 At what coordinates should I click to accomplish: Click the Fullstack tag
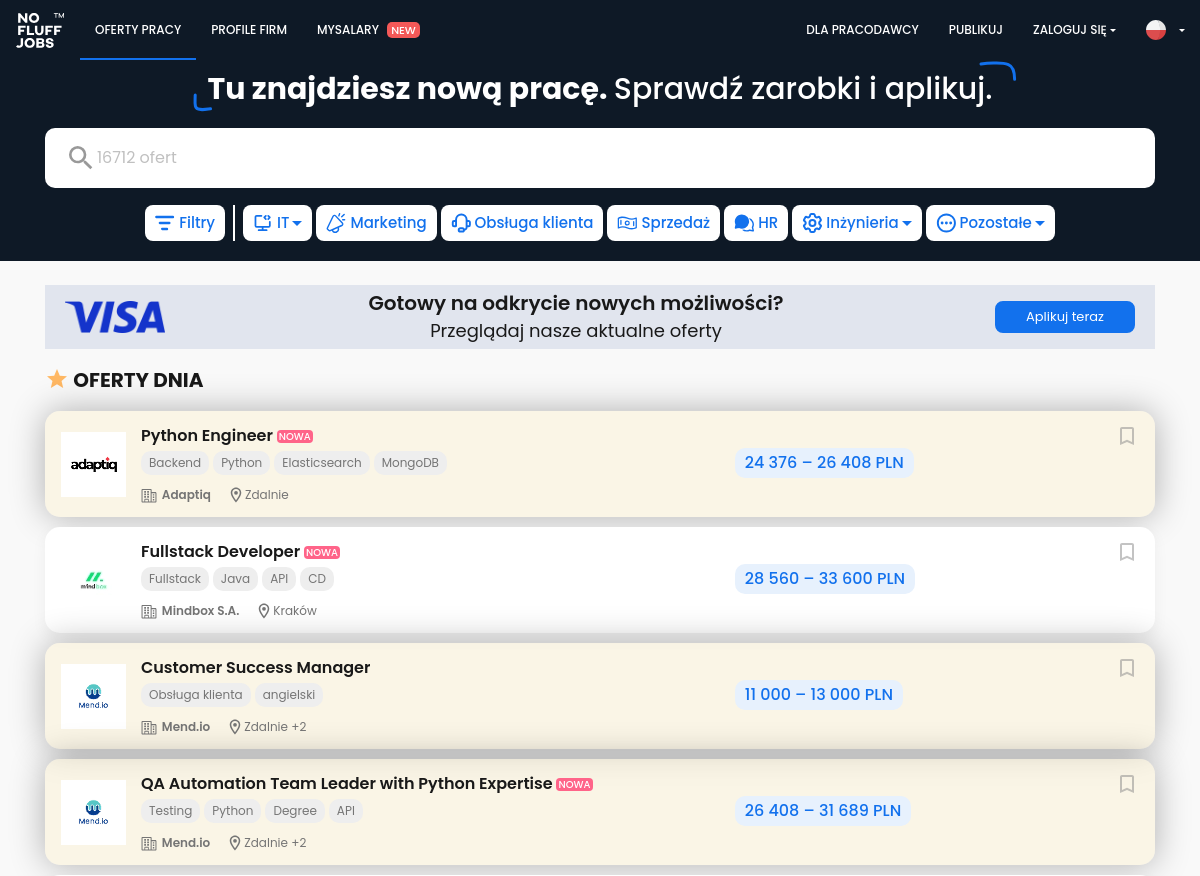tap(175, 579)
